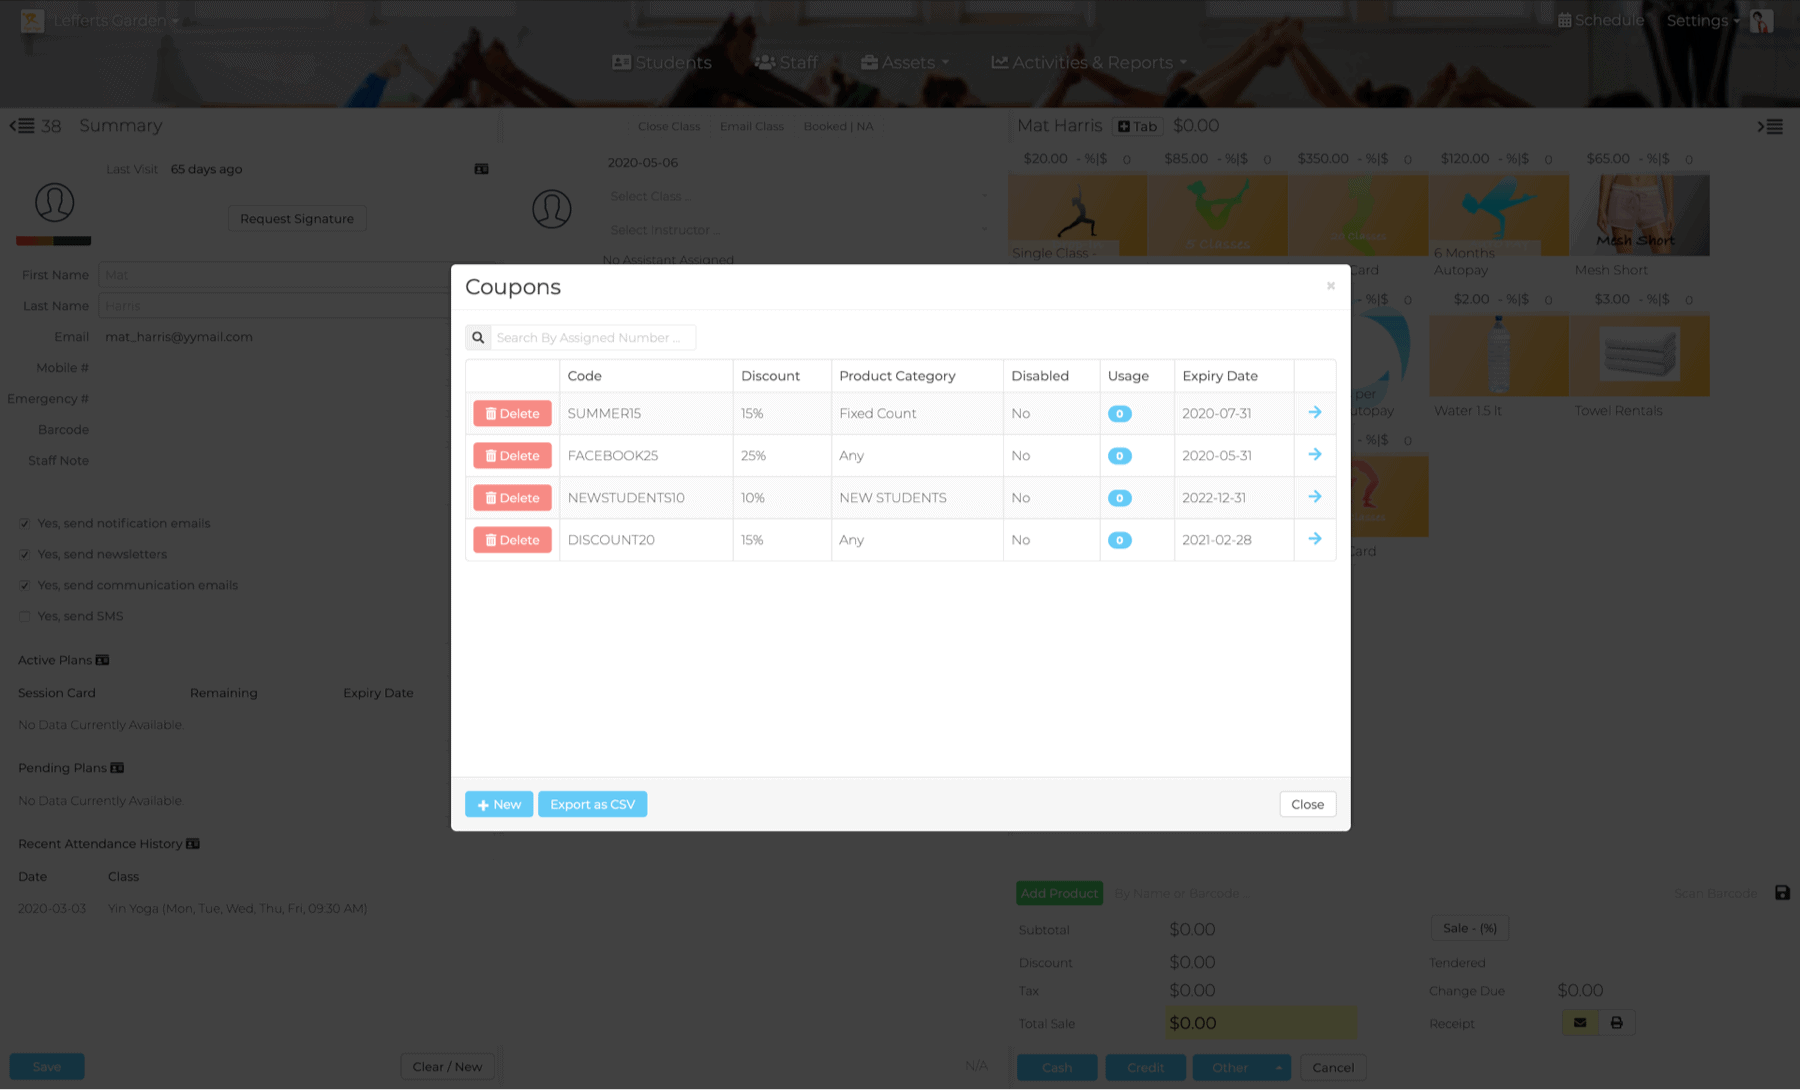Toggle send notification emails checkbox
1800x1090 pixels.
[x=25, y=523]
